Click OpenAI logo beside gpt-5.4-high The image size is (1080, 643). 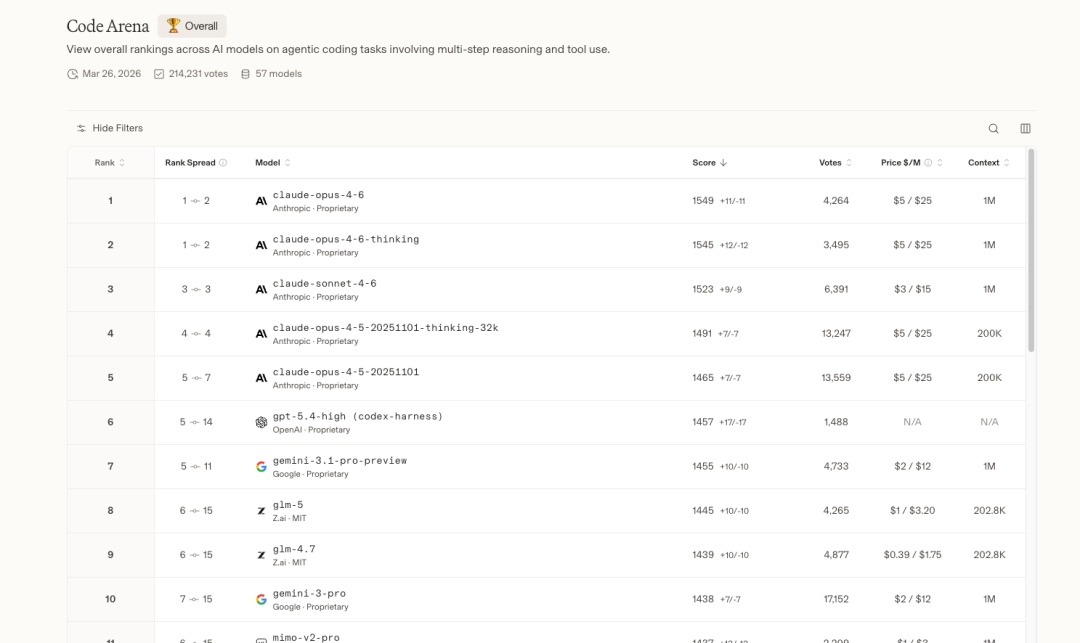pos(262,422)
